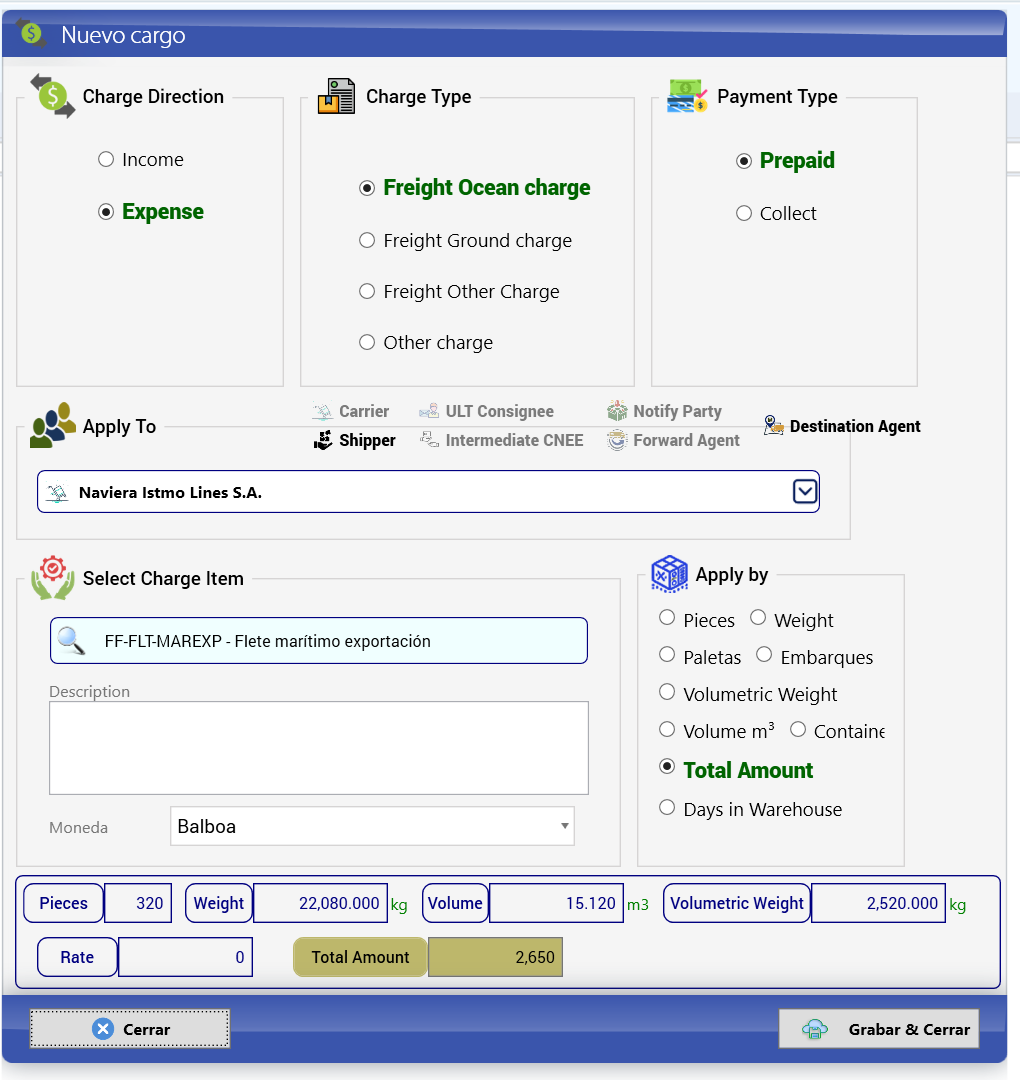Click the charge item field FF-FLT-MAREXP
Image resolution: width=1020 pixels, height=1080 pixels.
319,641
